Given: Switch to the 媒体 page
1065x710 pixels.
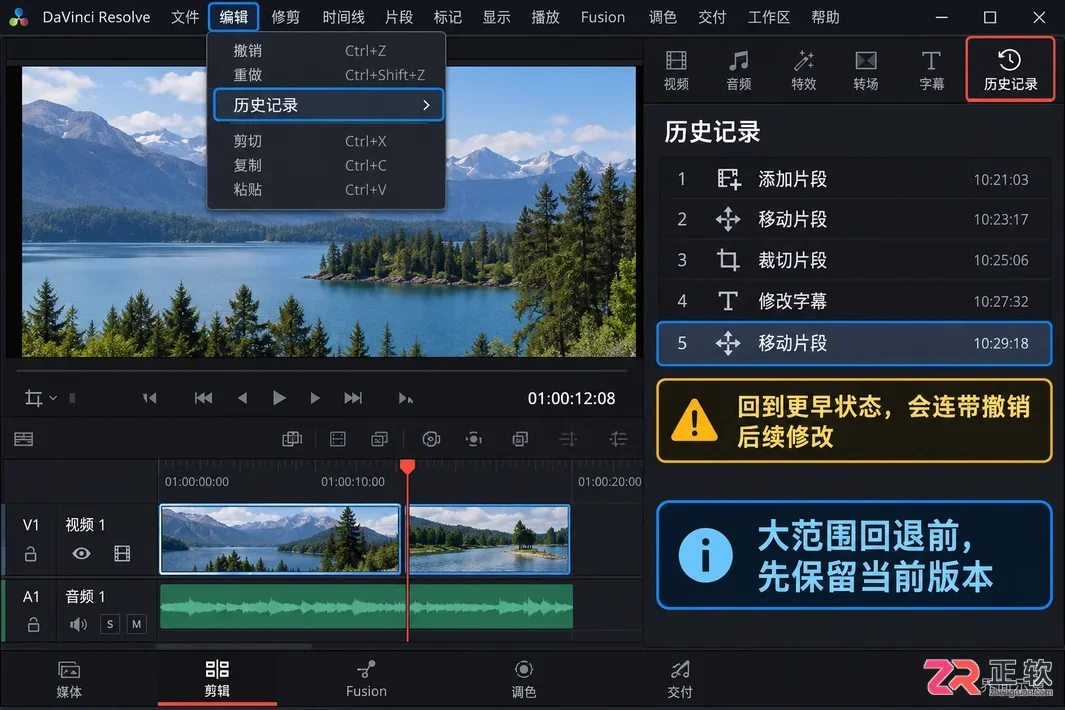Looking at the screenshot, I should point(69,679).
